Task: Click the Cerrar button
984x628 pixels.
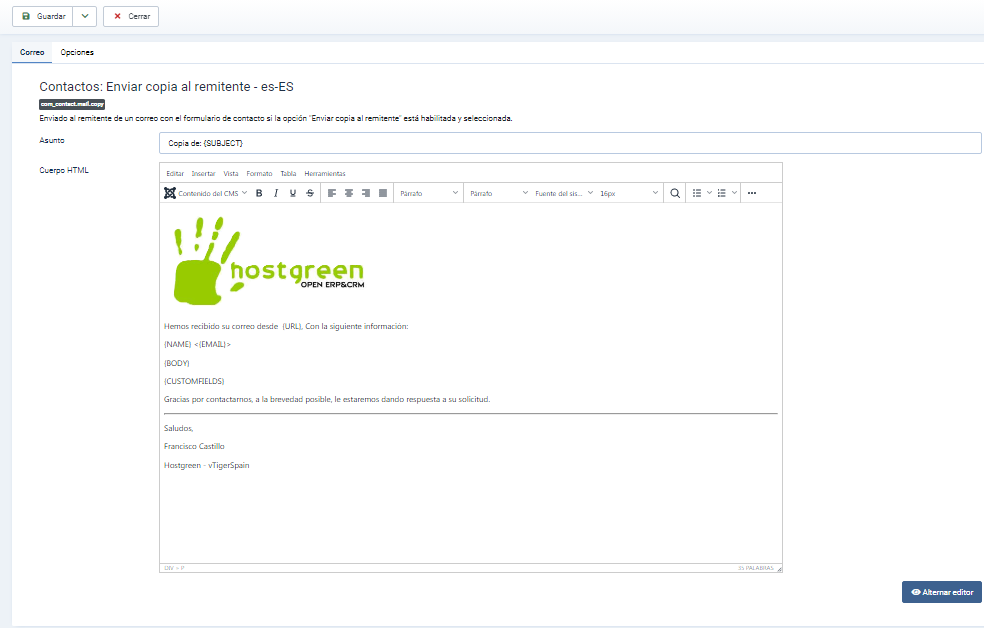Action: tap(131, 17)
